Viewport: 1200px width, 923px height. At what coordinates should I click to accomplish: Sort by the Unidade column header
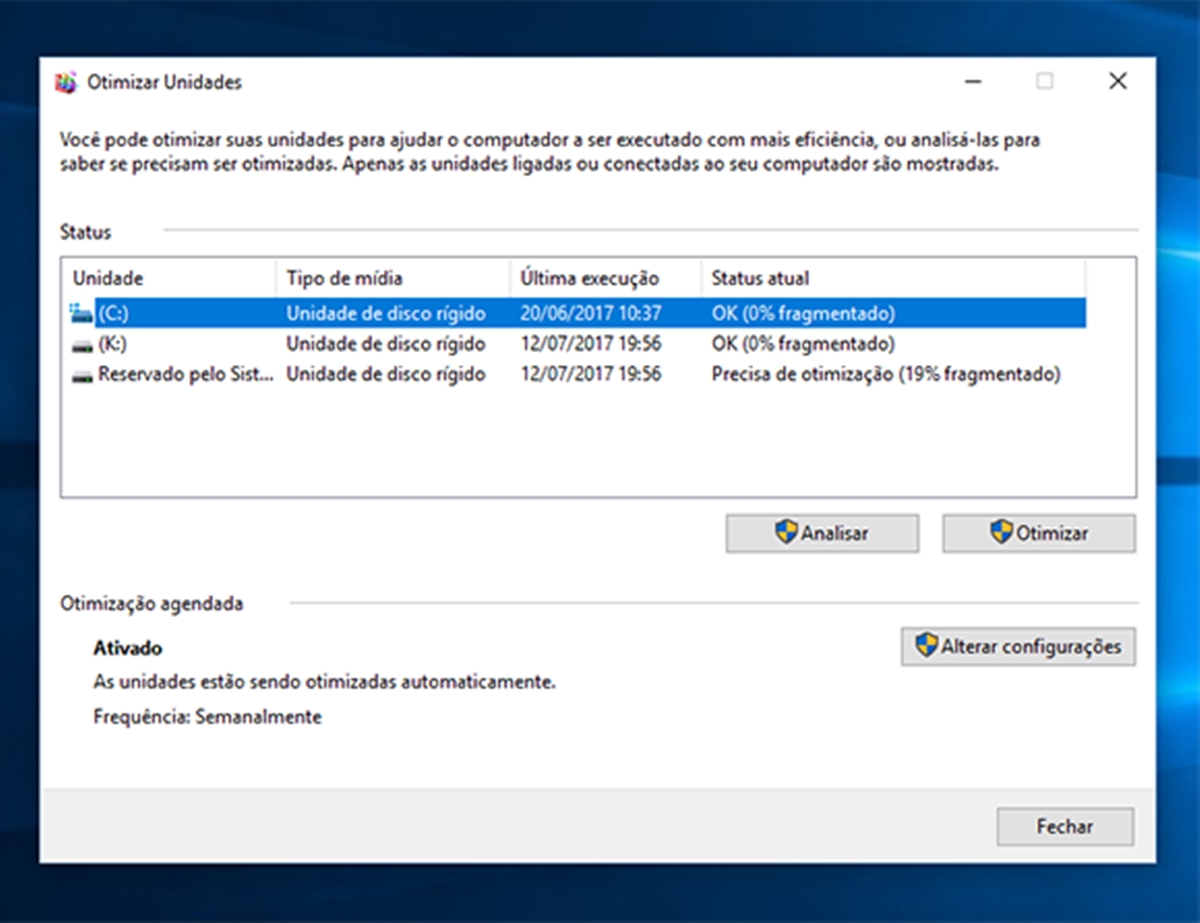point(169,277)
